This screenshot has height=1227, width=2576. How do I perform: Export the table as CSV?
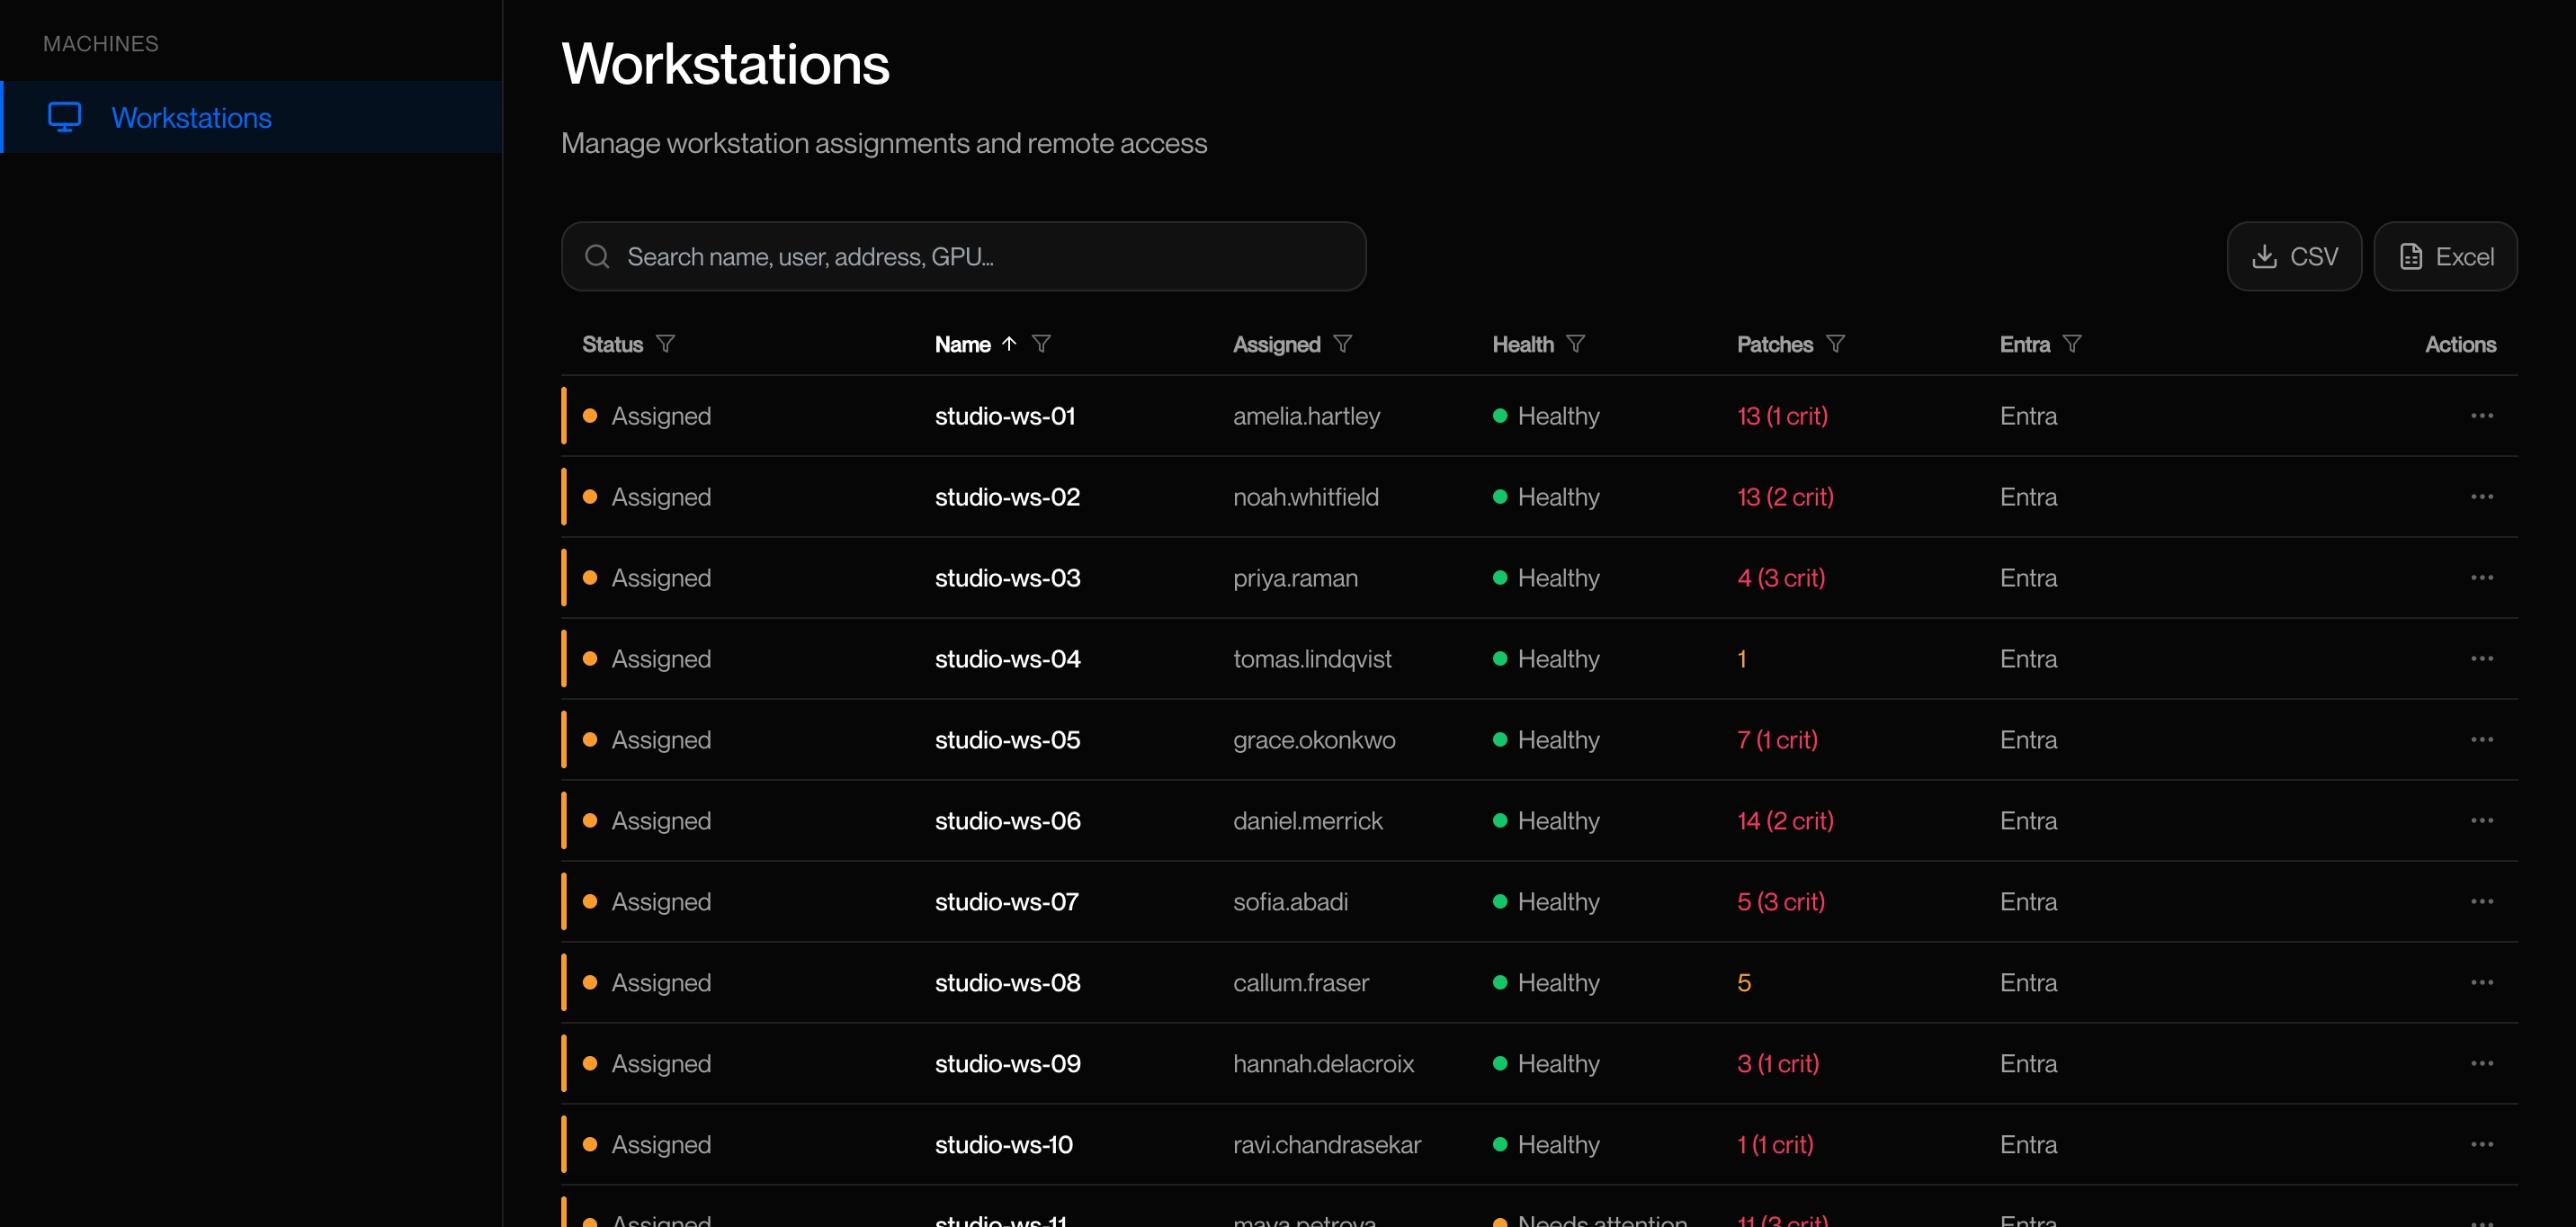(x=2294, y=256)
